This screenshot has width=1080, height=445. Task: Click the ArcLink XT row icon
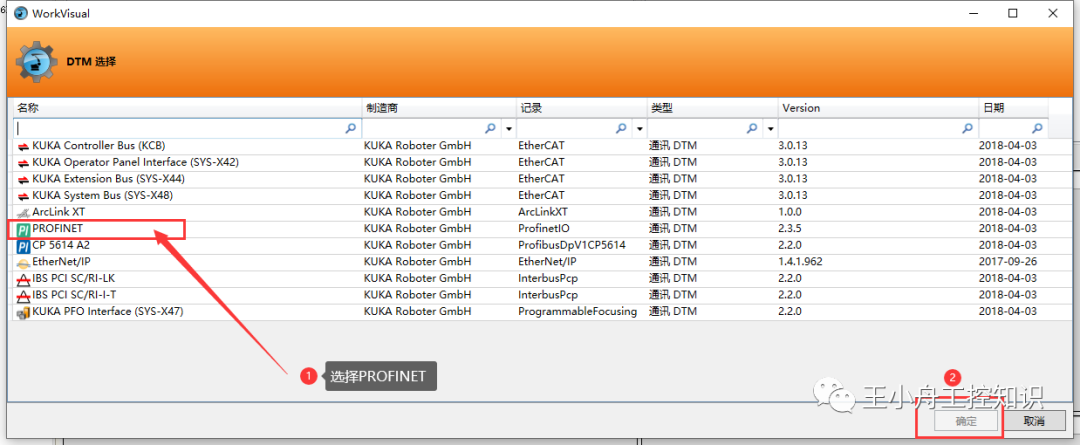[x=23, y=212]
